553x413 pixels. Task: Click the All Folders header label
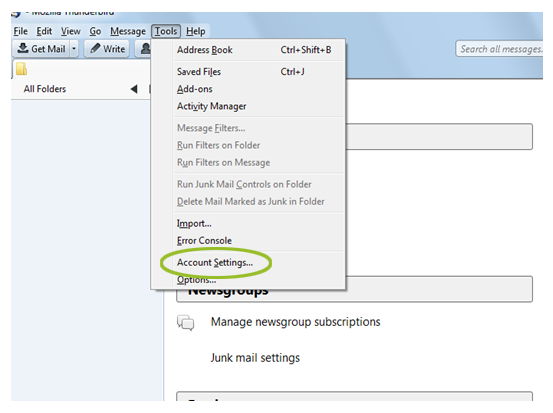click(x=45, y=89)
